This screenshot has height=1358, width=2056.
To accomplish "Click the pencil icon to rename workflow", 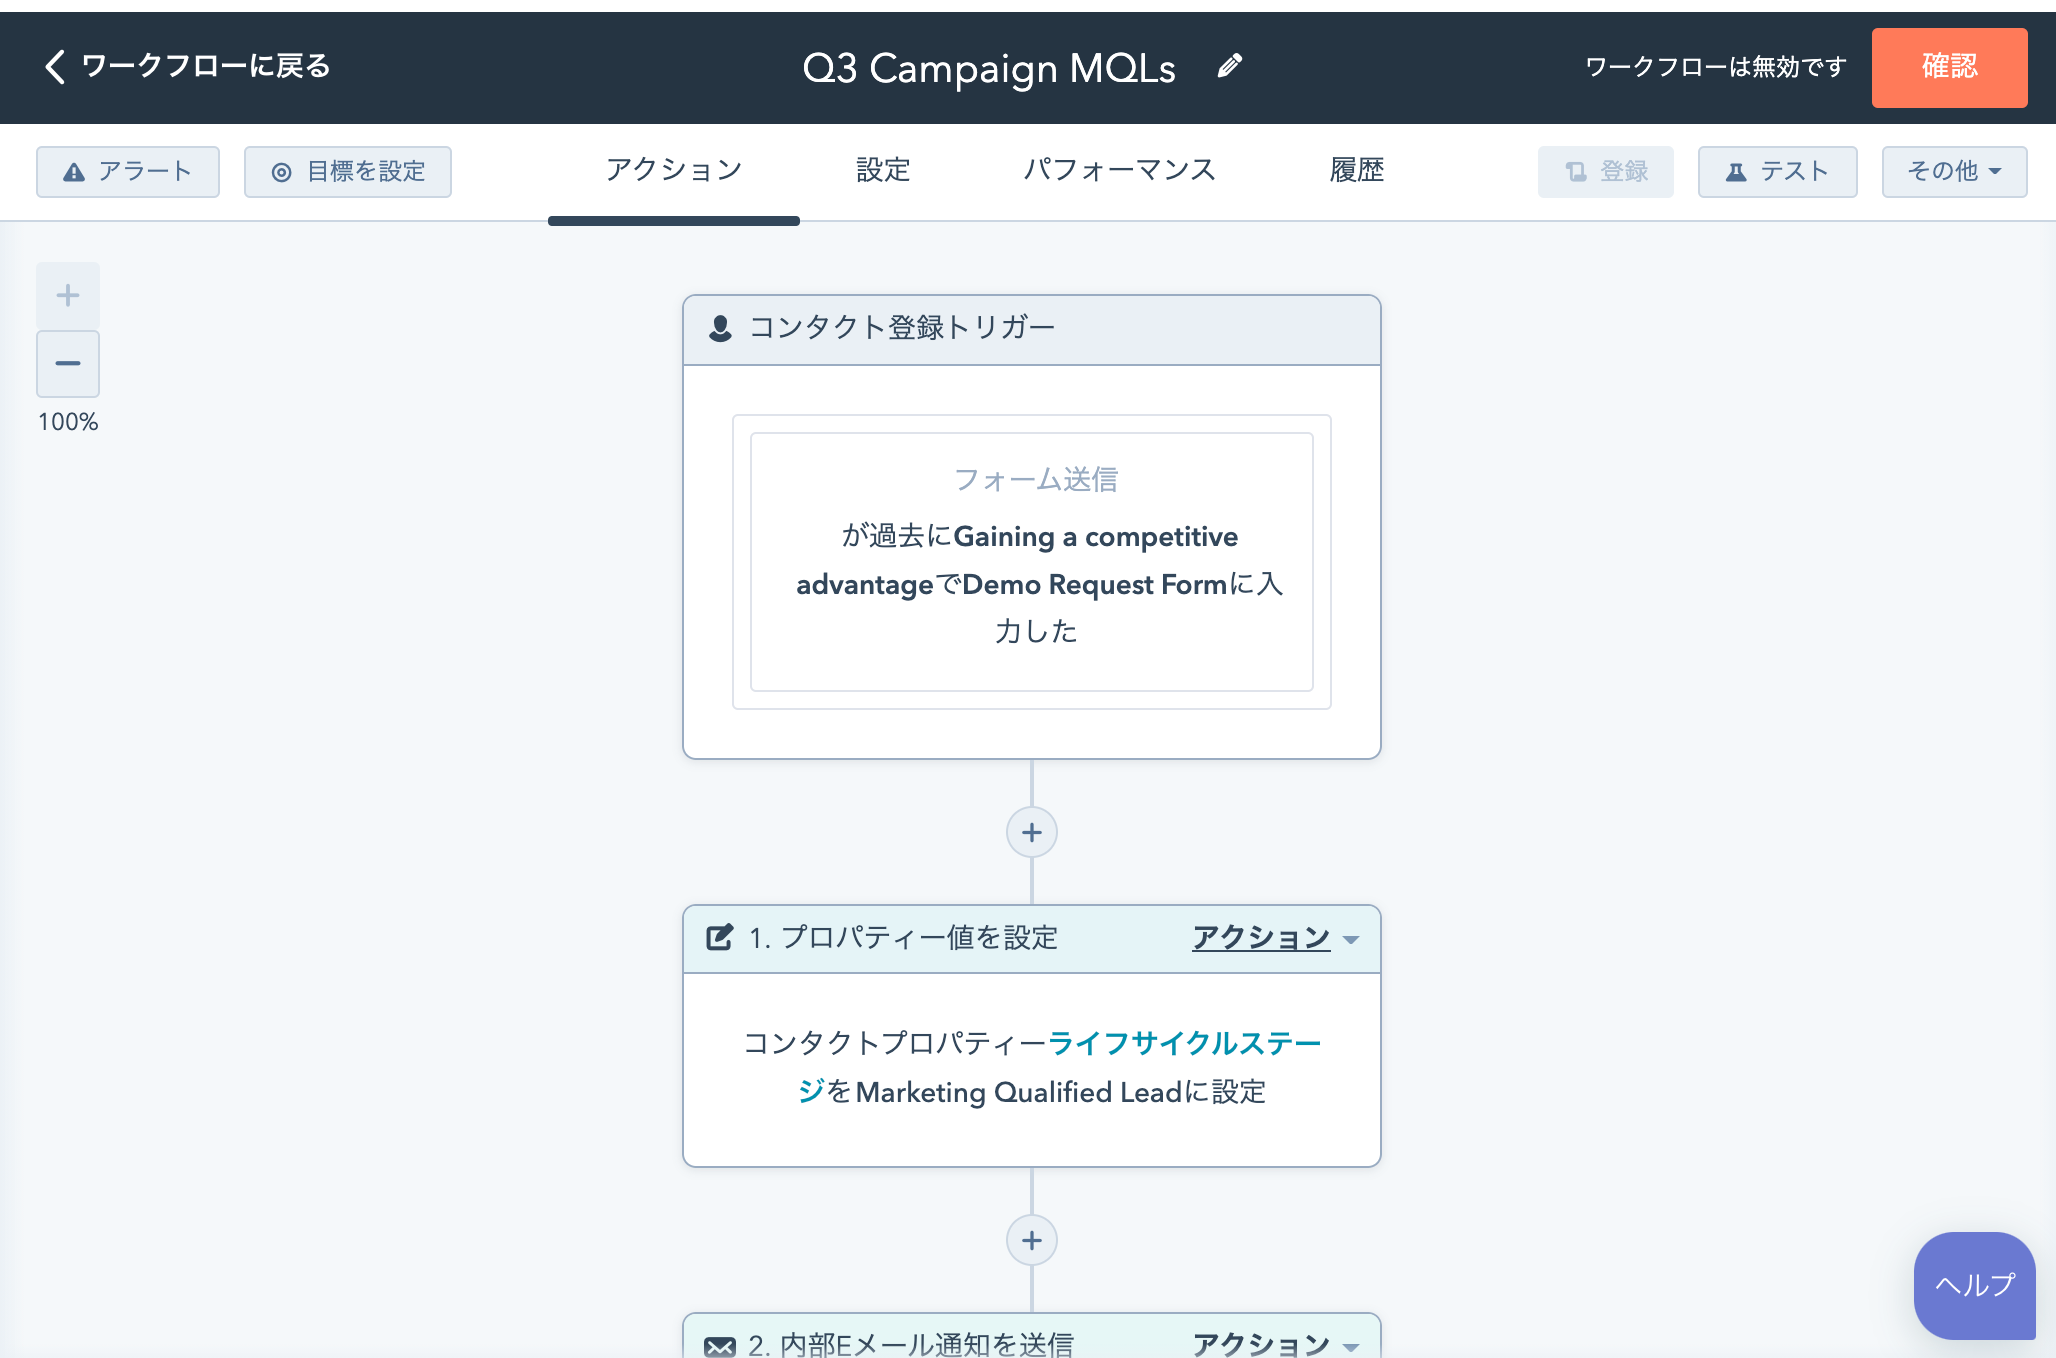I will pos(1230,66).
